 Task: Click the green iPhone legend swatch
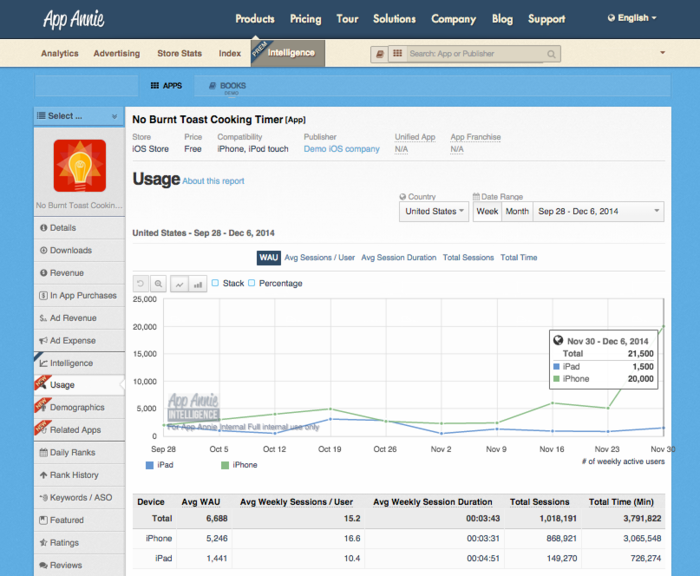tap(225, 465)
